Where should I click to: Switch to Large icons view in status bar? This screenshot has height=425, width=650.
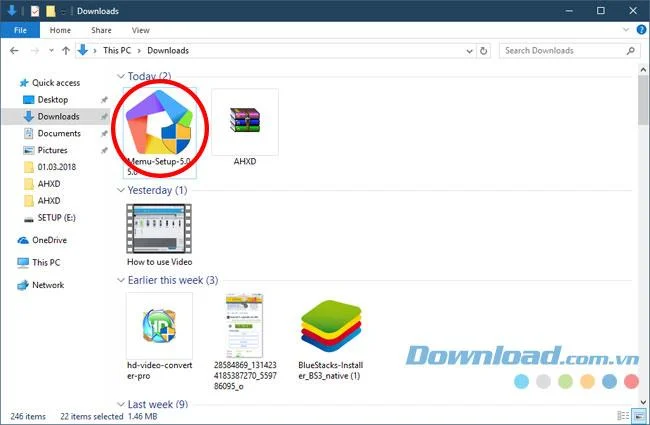638,415
